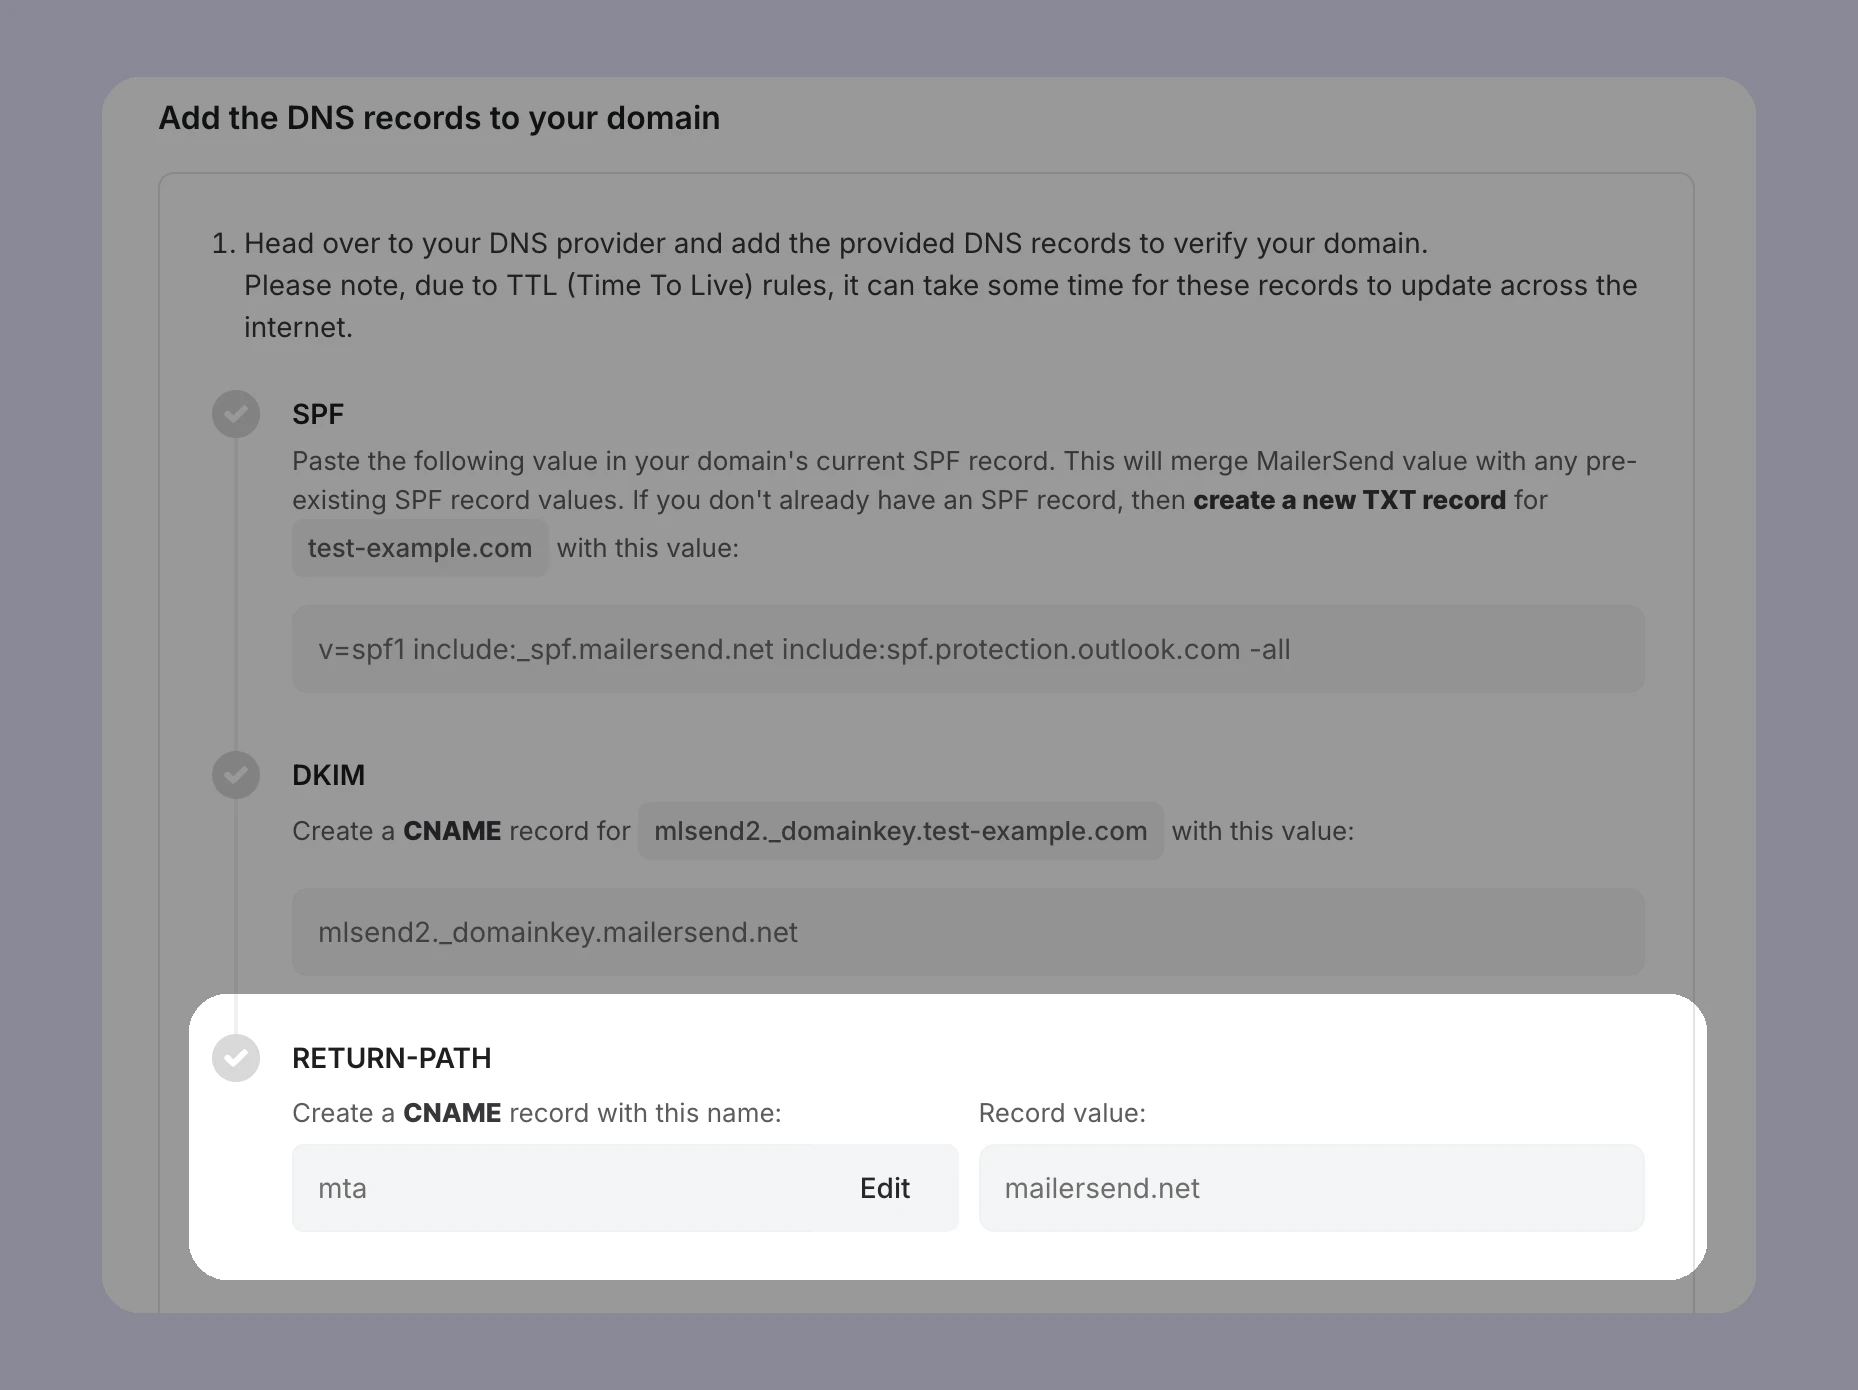Click the SPF verified checkmark icon

click(236, 413)
